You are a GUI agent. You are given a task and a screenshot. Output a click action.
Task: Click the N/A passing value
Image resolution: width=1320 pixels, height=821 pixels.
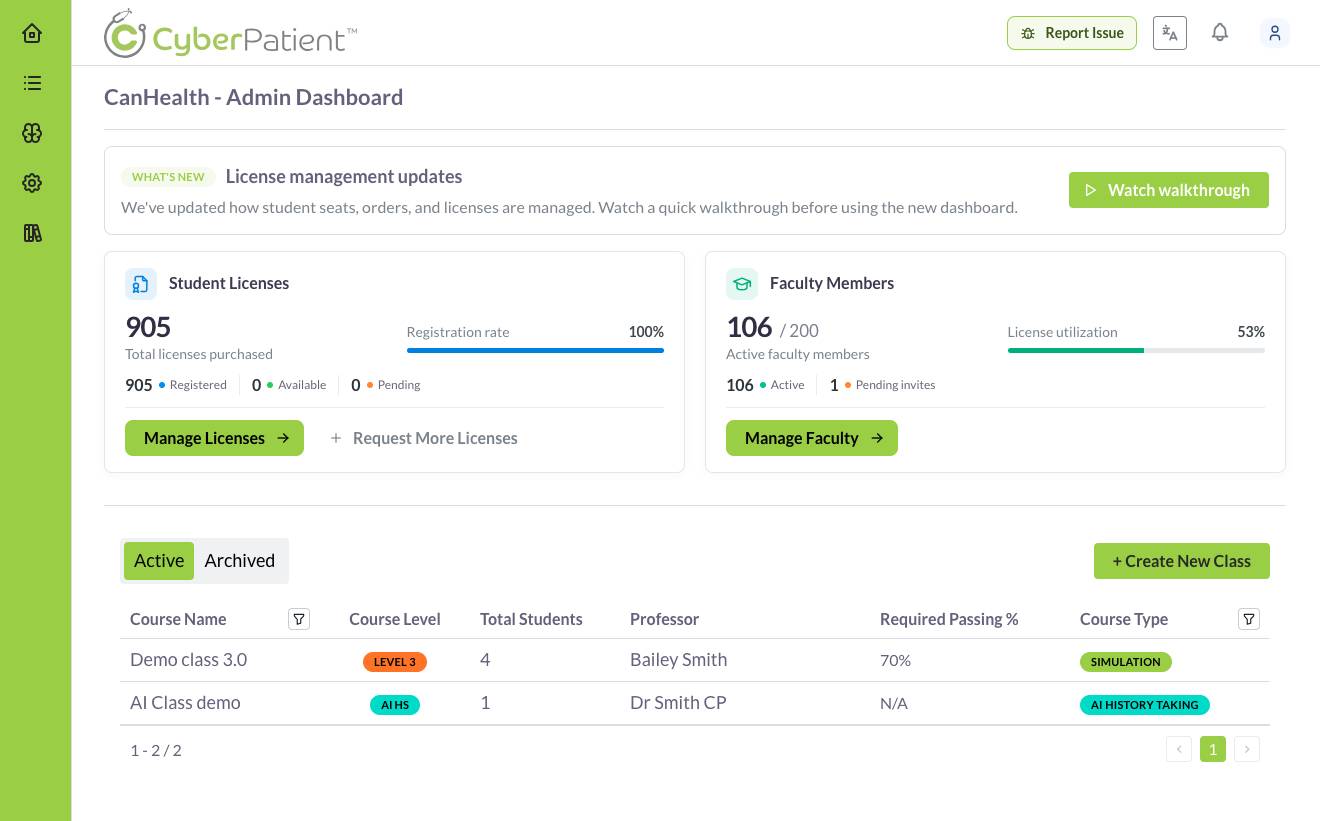click(894, 704)
